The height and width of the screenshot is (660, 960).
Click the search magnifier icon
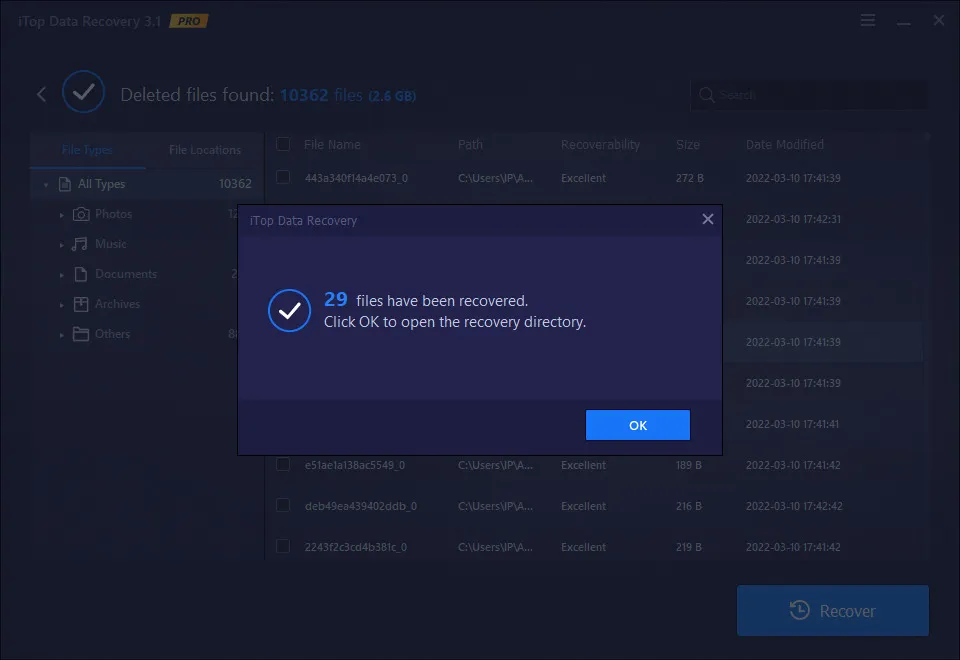[706, 94]
